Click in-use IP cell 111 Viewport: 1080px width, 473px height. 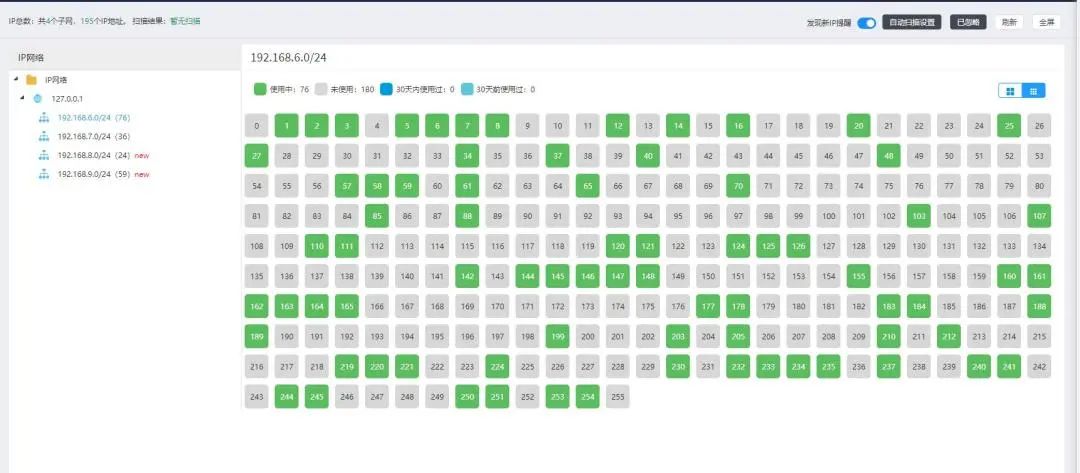pyautogui.click(x=347, y=246)
